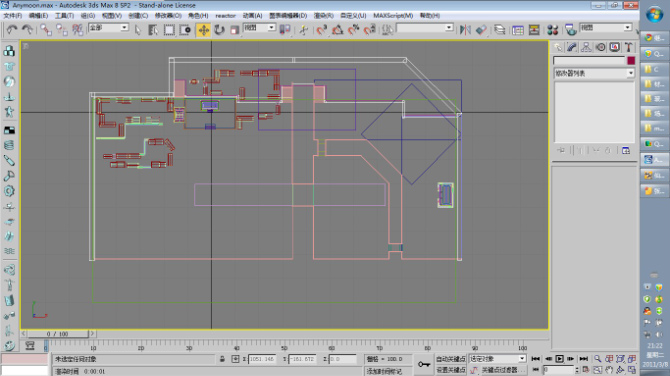Toggle Spinner Snap
This screenshot has height=376, width=670.
pyautogui.click(x=370, y=29)
